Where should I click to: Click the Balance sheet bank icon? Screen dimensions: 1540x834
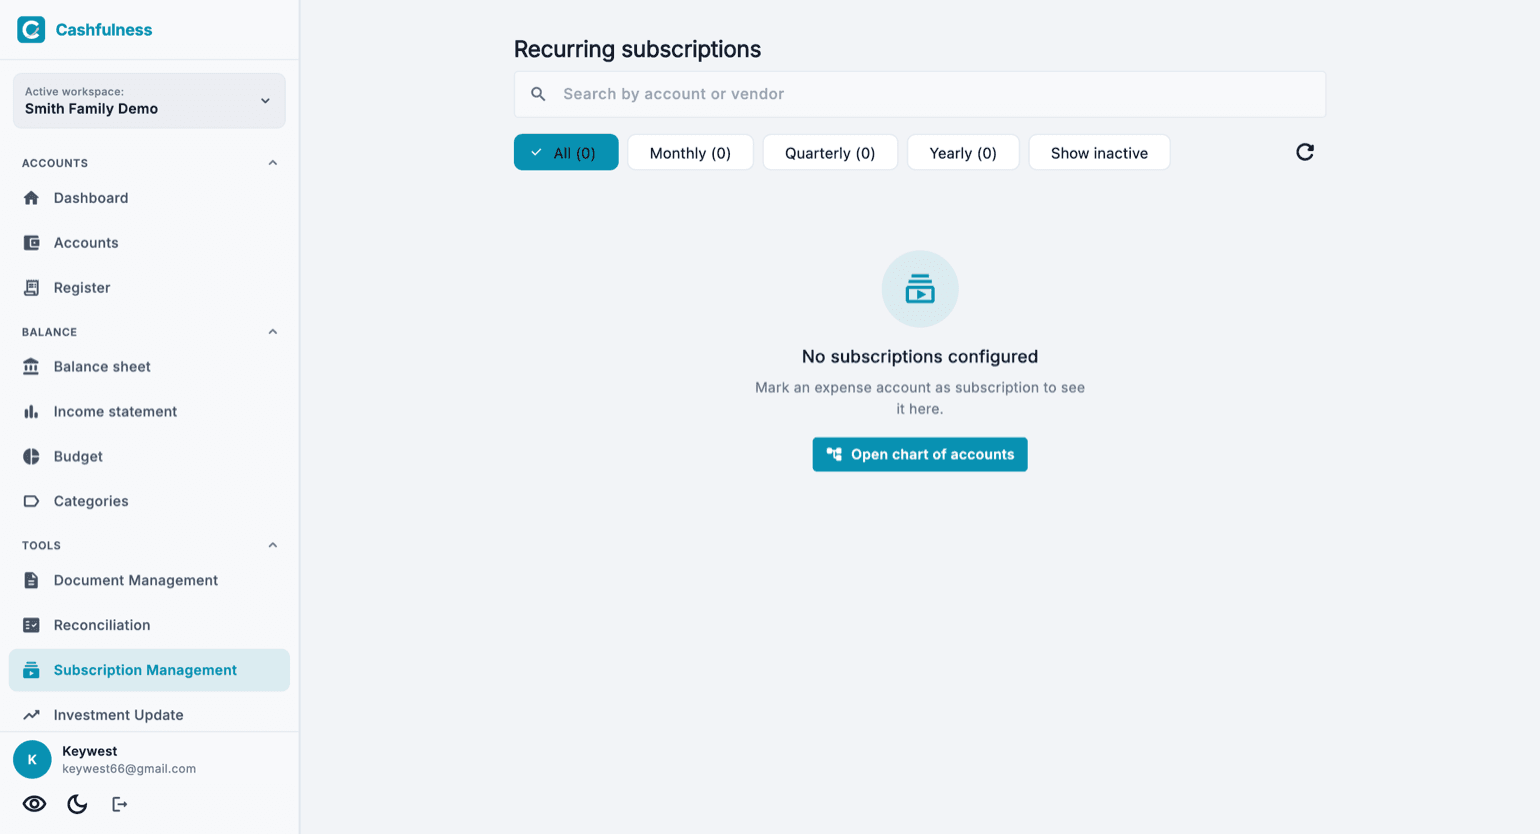[31, 367]
